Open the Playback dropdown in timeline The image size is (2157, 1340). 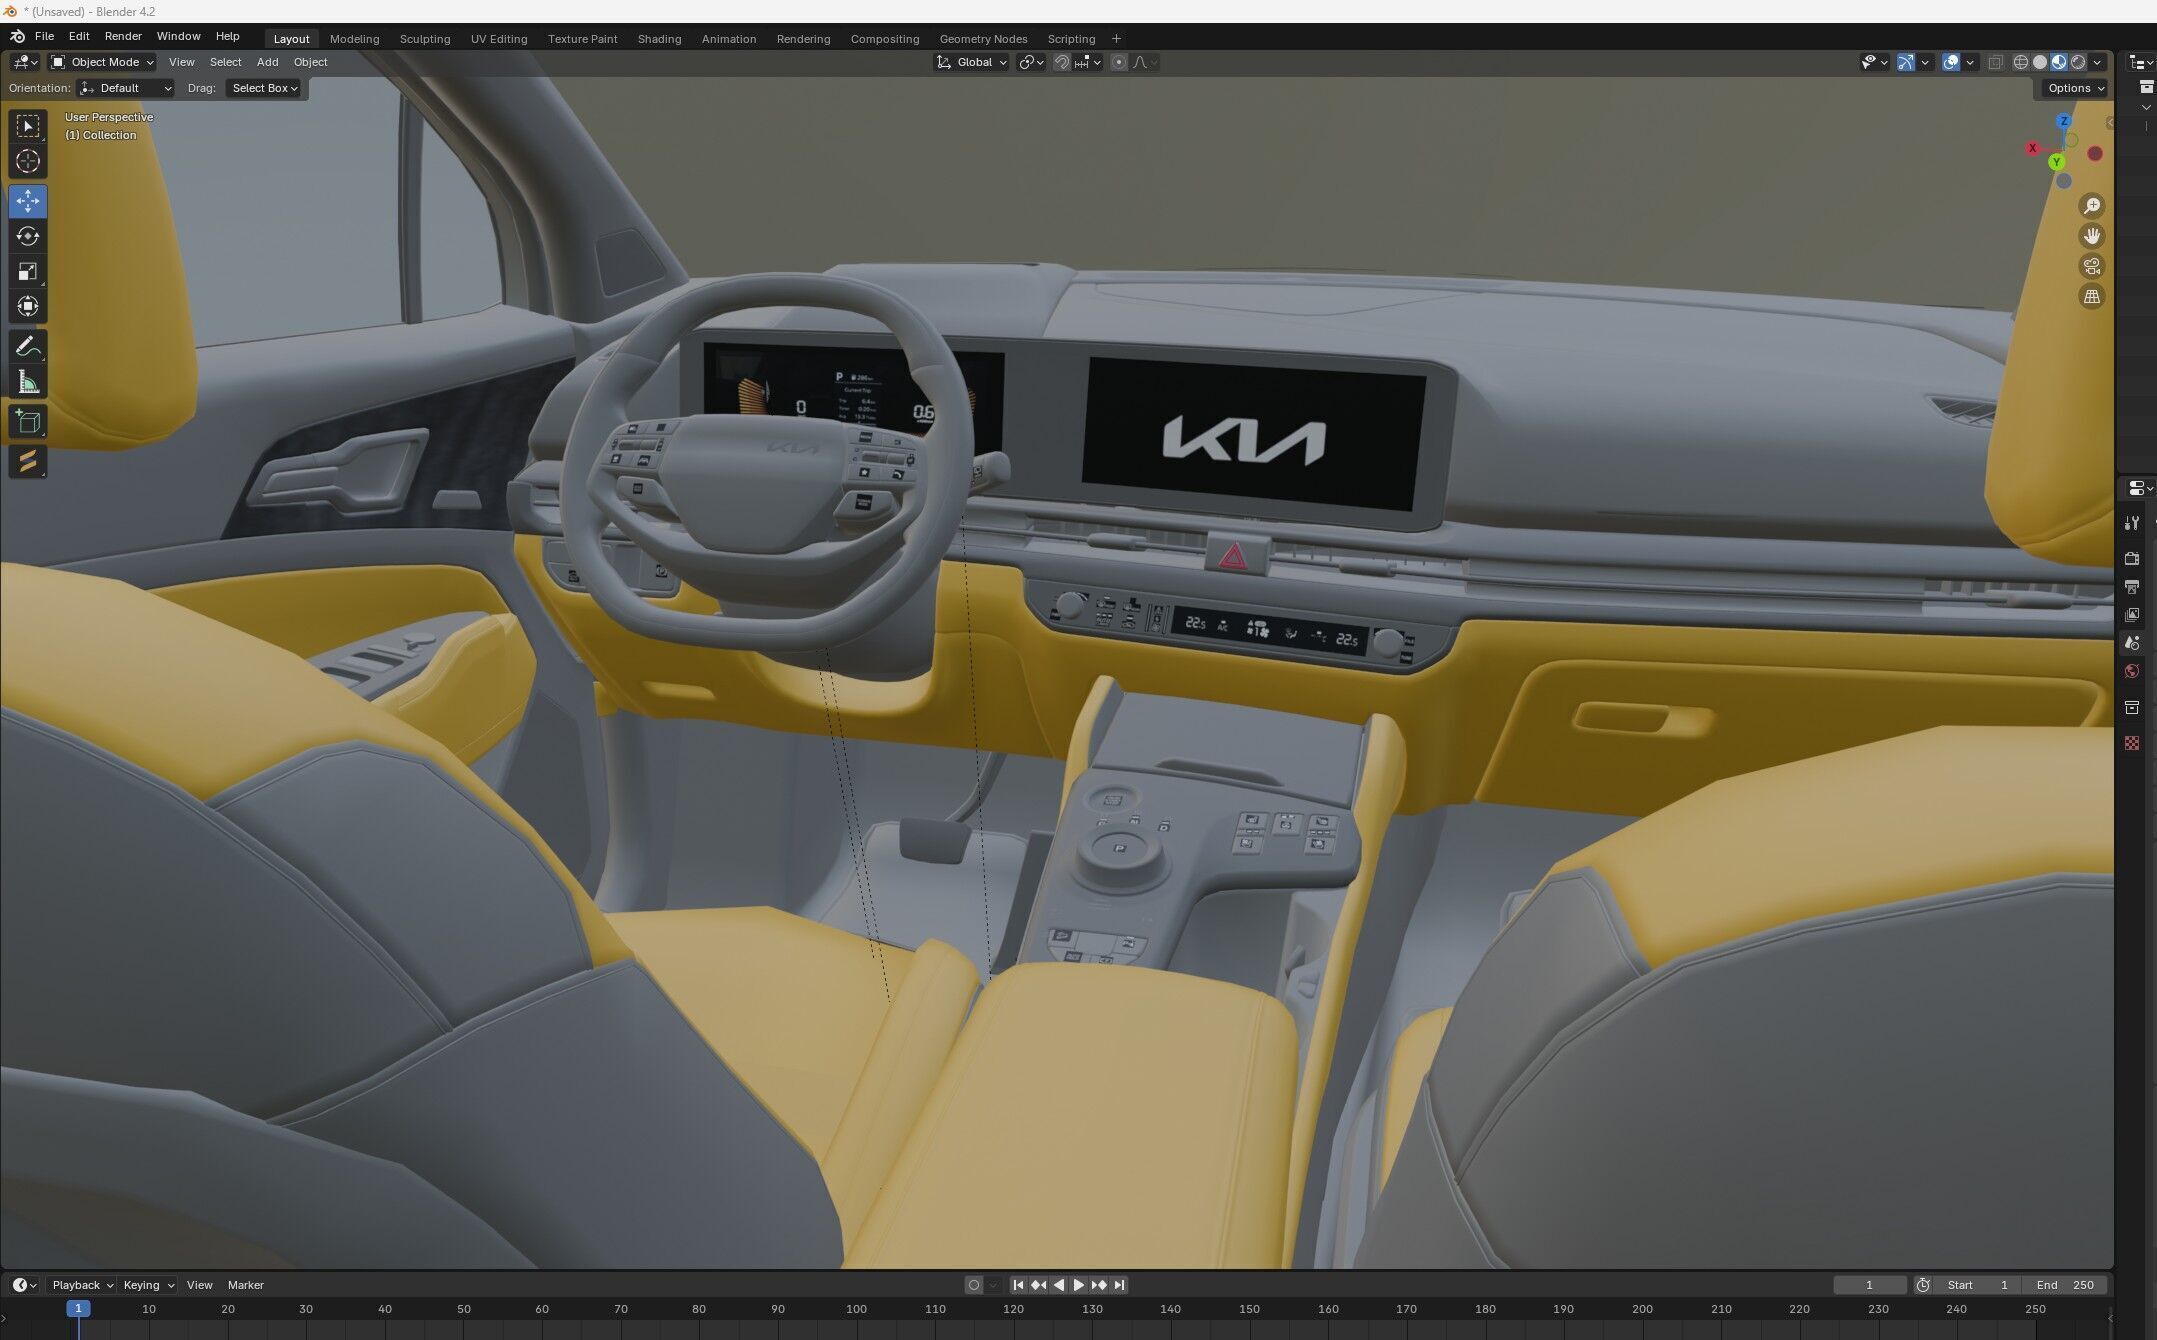pyautogui.click(x=82, y=1285)
